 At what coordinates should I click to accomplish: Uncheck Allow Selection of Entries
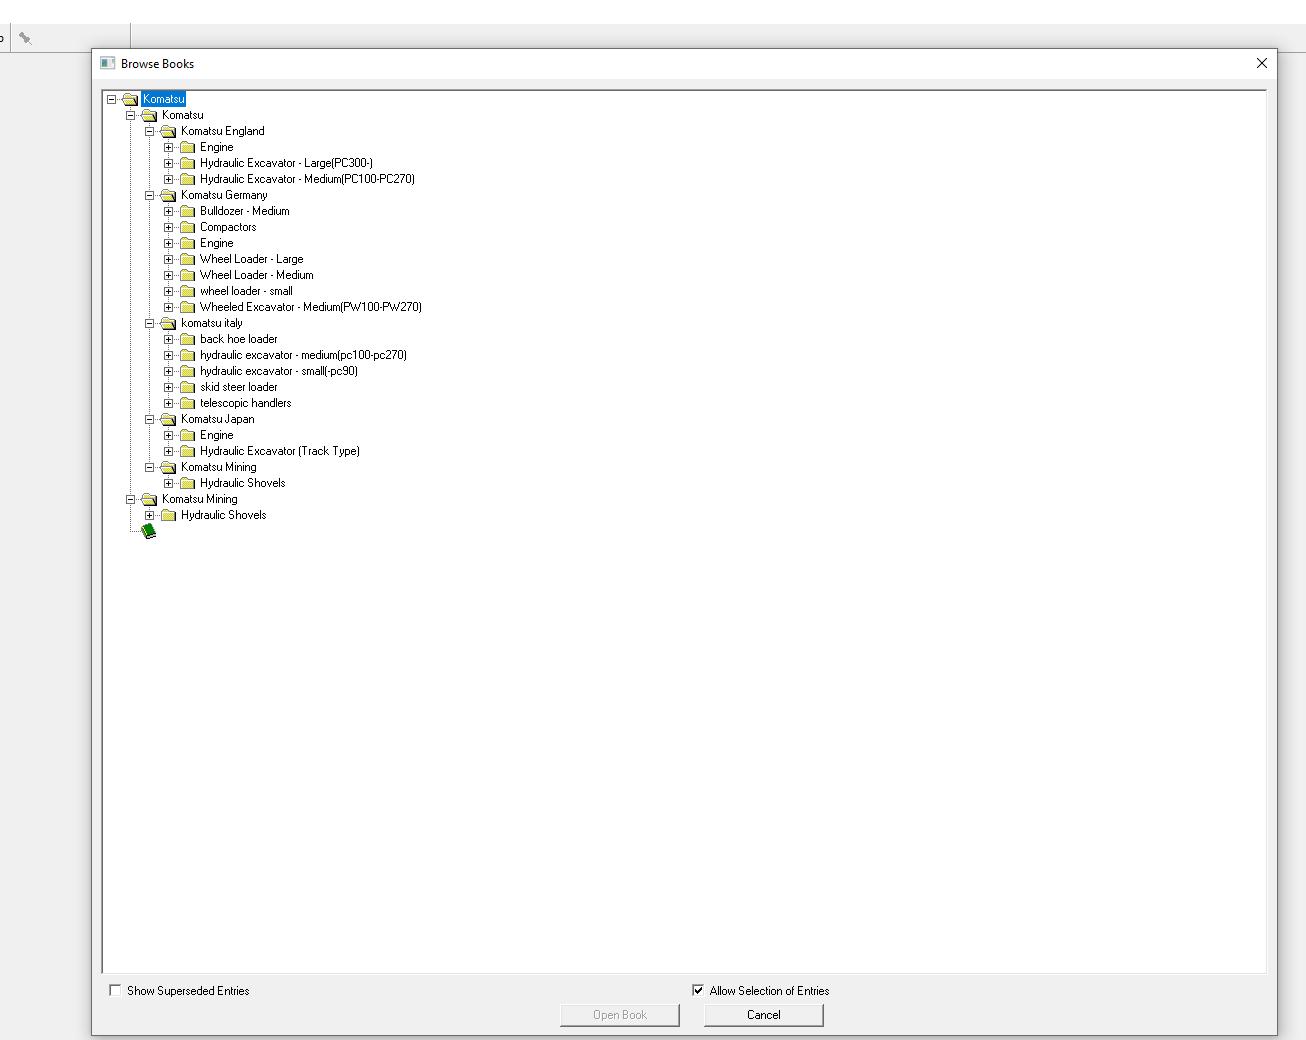coord(698,990)
